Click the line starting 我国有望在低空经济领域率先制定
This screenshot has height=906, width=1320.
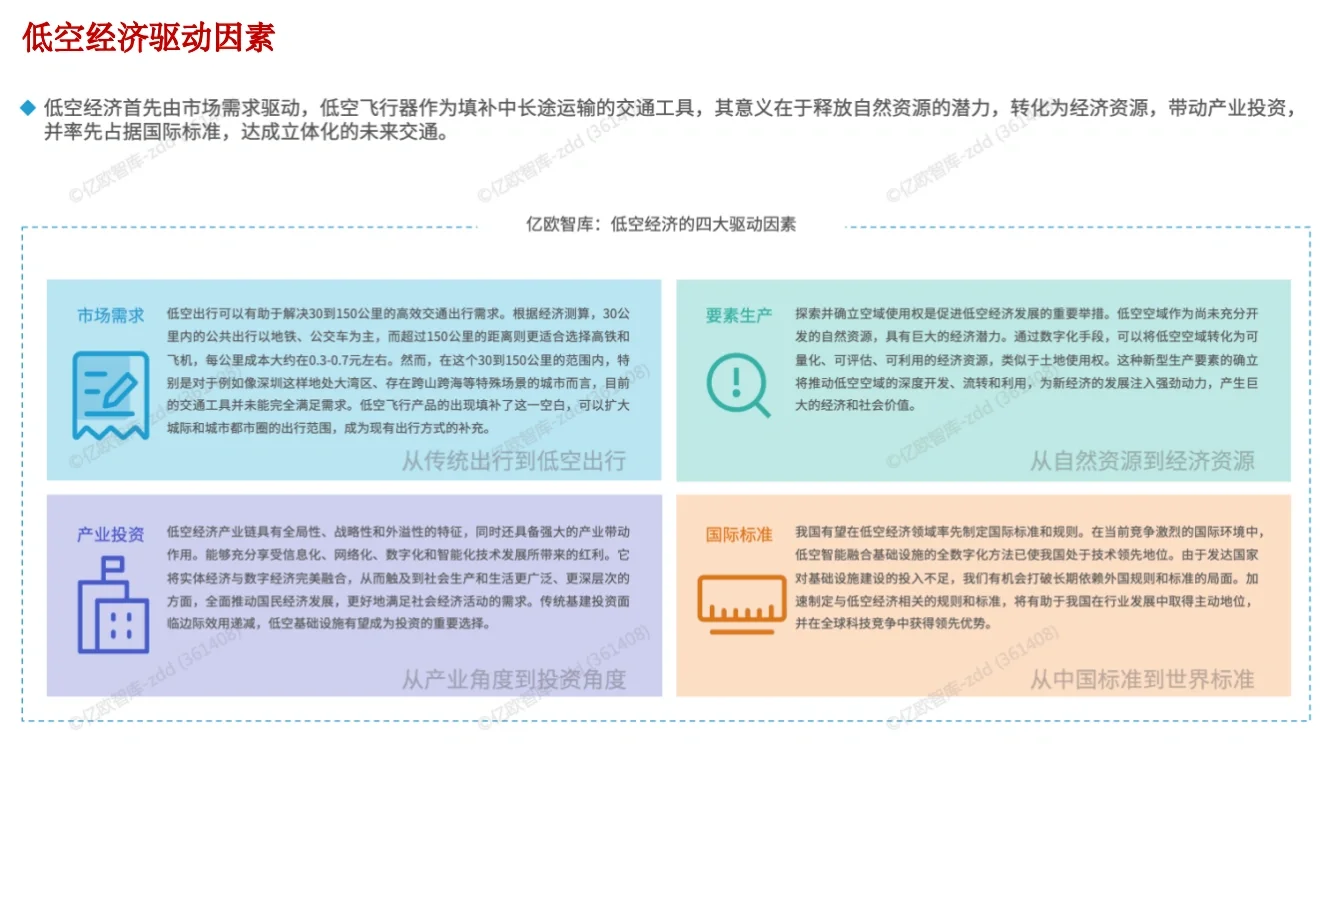click(1030, 532)
